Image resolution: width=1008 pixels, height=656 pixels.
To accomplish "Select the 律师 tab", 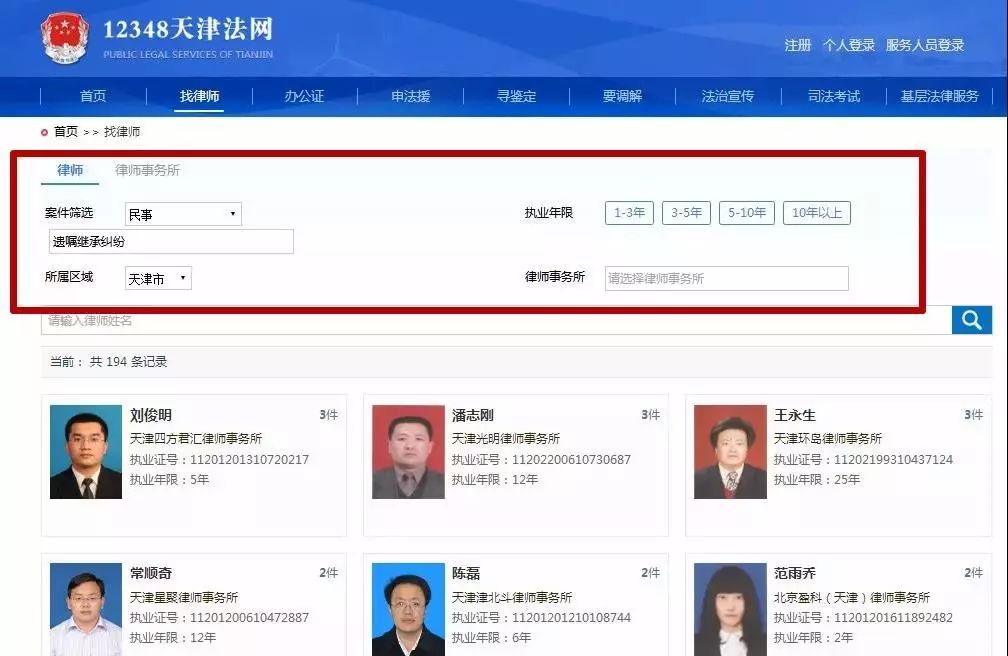I will tap(69, 170).
